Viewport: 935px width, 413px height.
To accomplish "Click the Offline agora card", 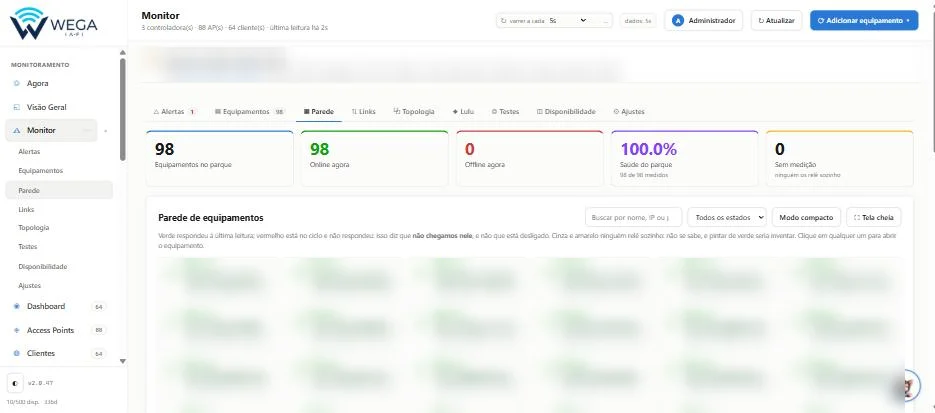I will coord(530,159).
